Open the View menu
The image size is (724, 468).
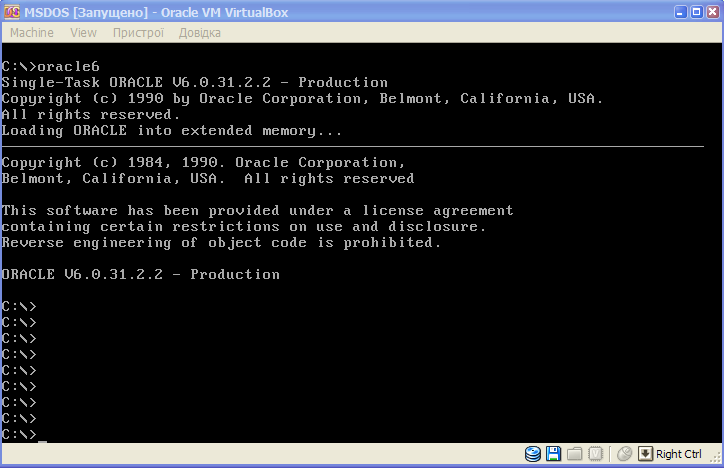click(84, 33)
